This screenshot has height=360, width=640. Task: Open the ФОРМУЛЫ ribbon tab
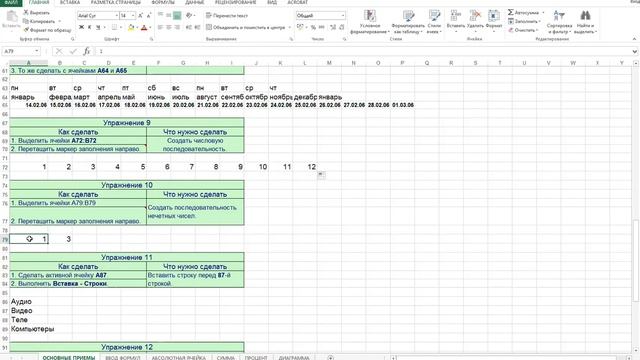(163, 2)
